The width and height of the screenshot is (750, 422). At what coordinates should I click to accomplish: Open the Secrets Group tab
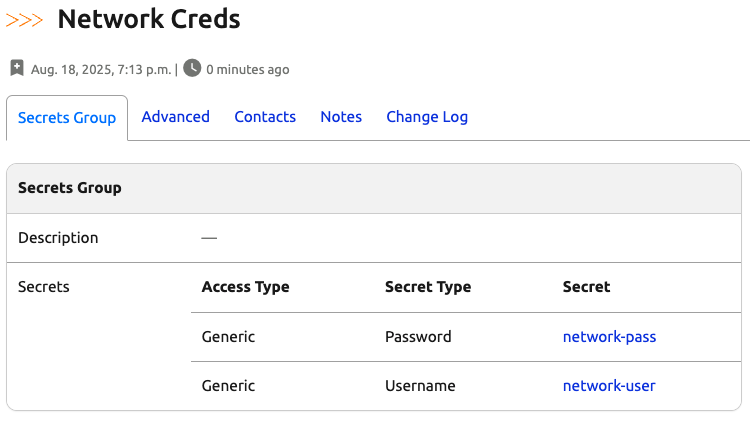(x=67, y=118)
